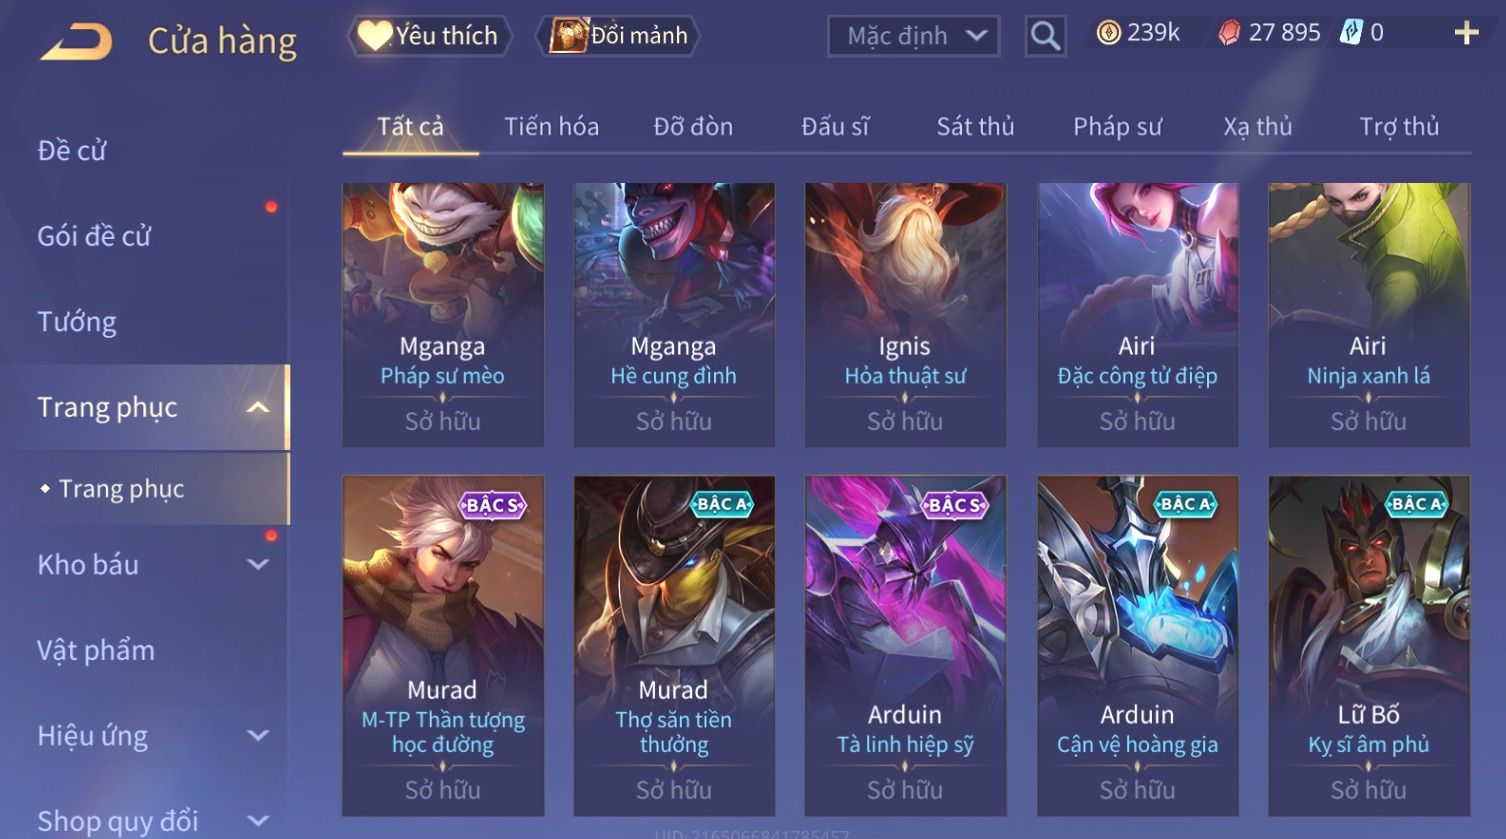Click the gold coin icon showing 239k
The width and height of the screenshot is (1506, 839).
coord(1108,33)
